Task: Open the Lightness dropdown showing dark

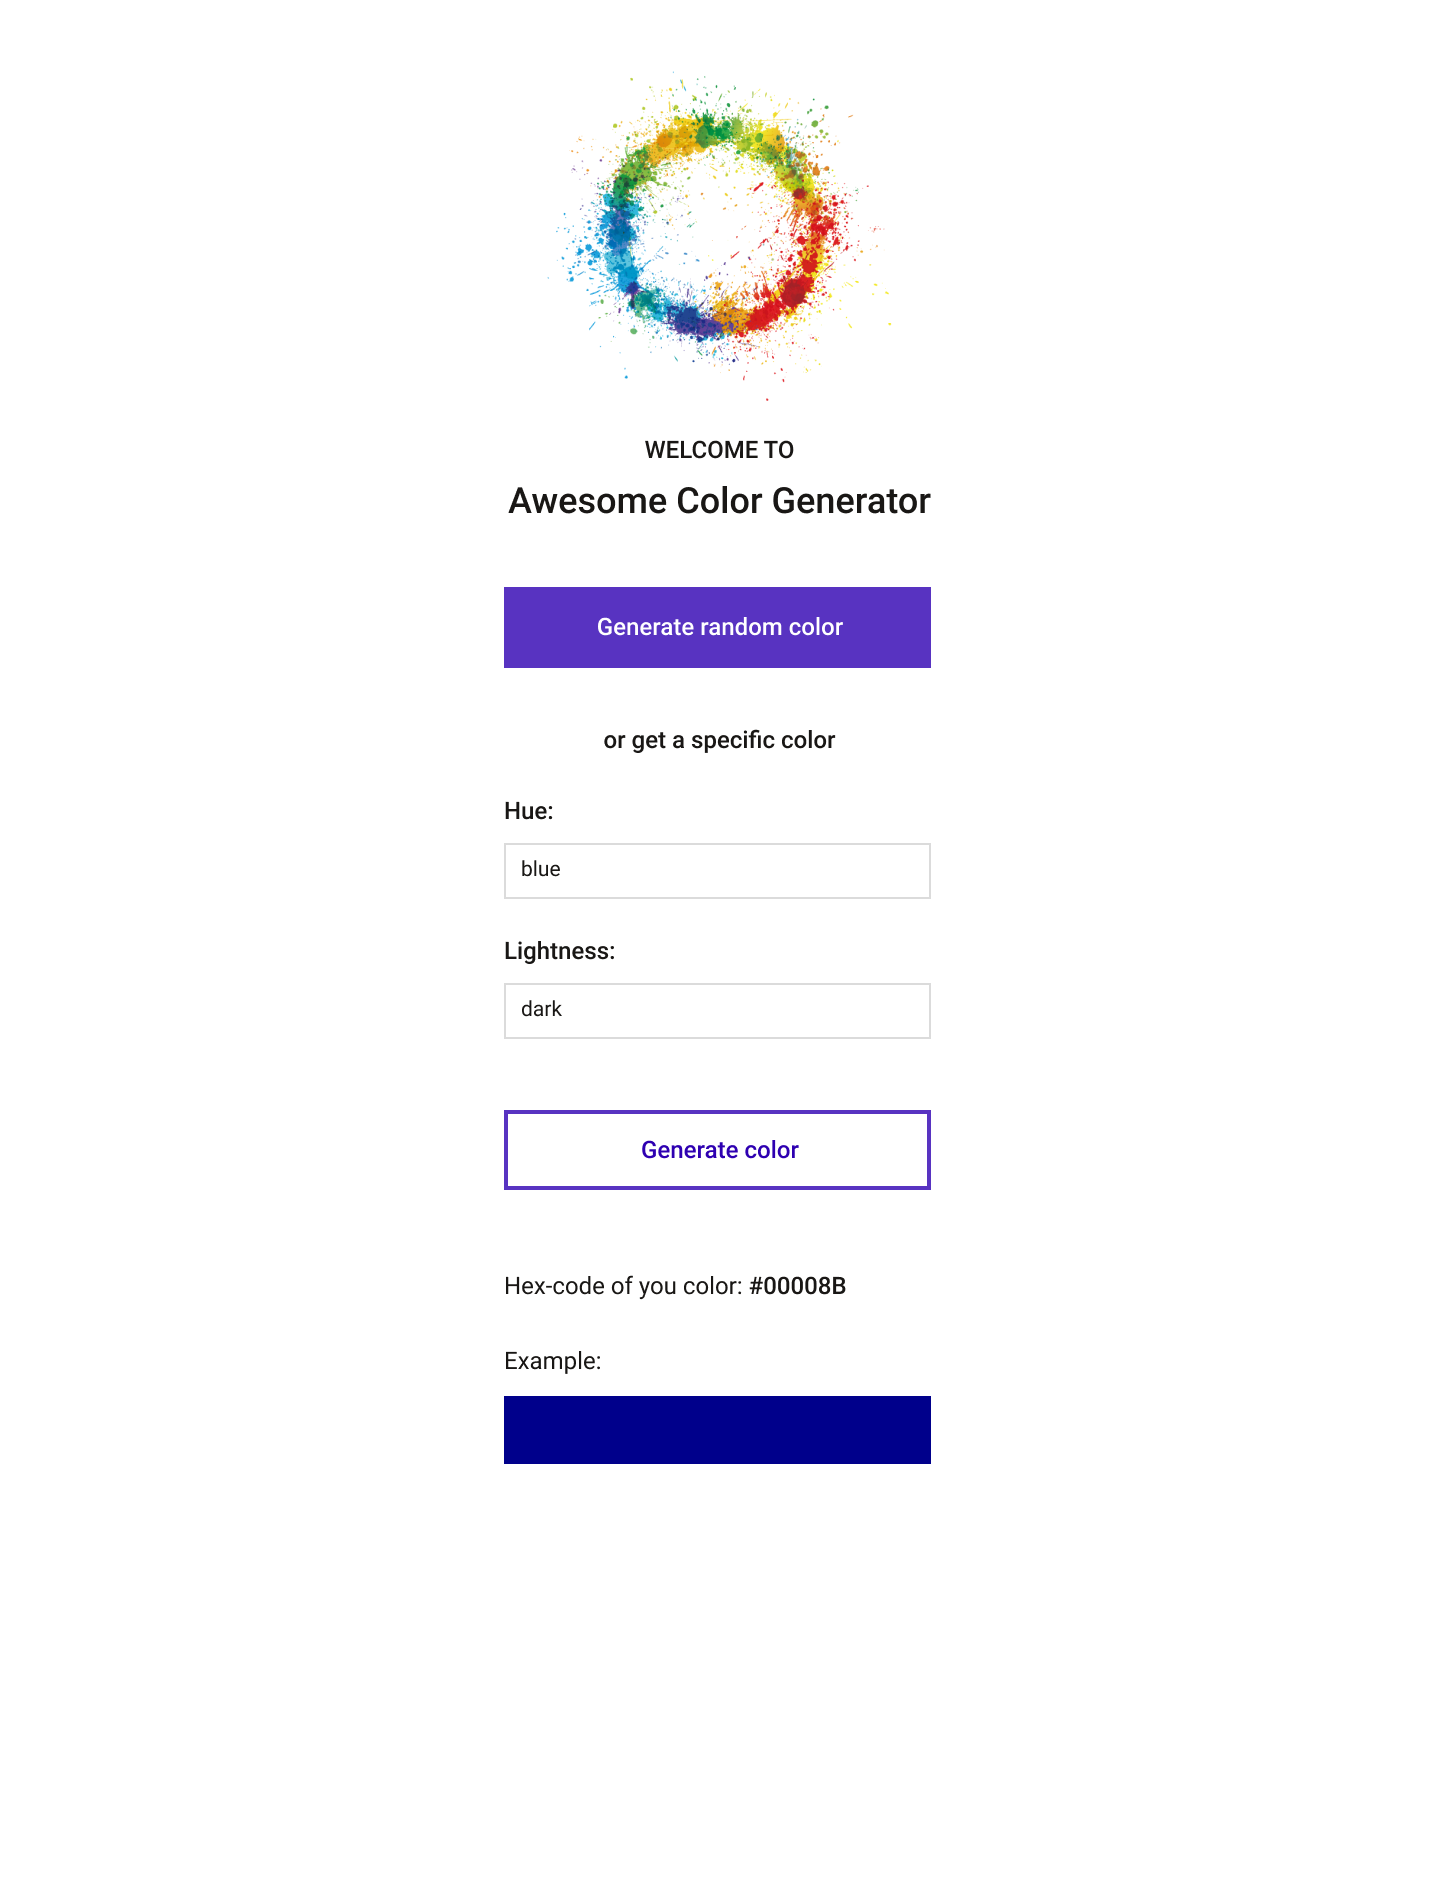Action: pyautogui.click(x=716, y=1010)
